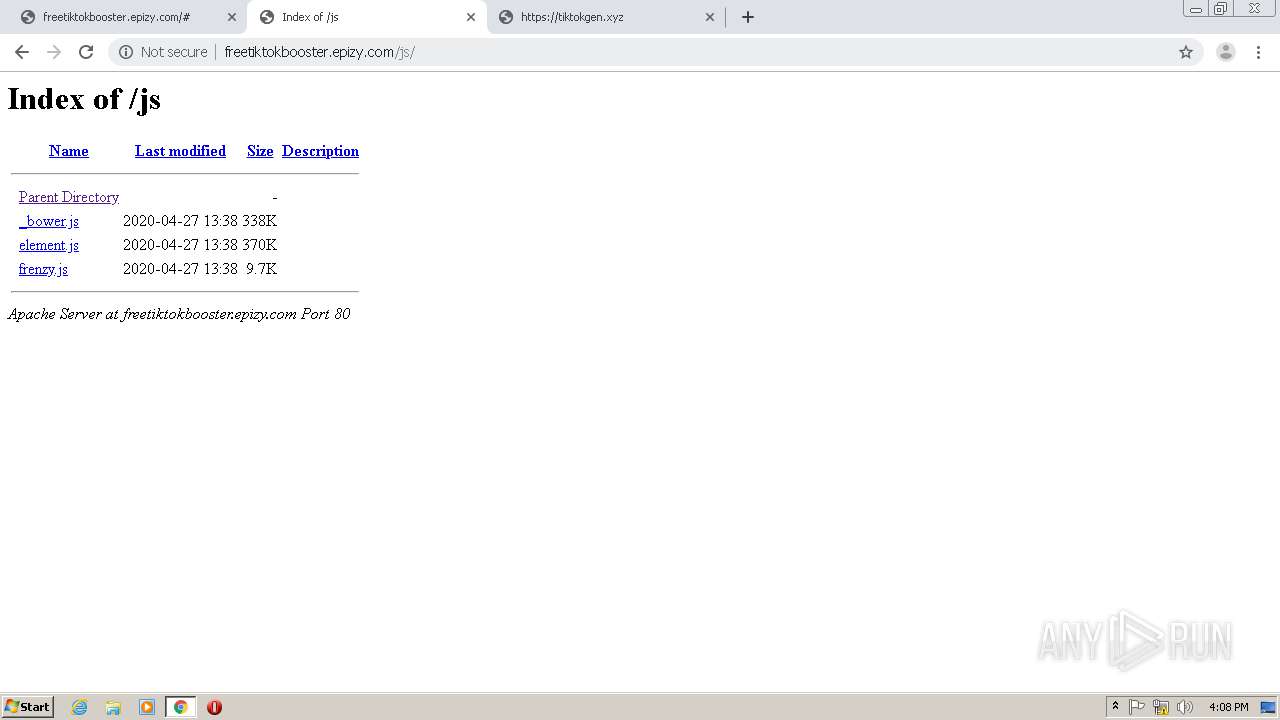Viewport: 1280px width, 720px height.
Task: View site info next to Not secure
Action: (x=126, y=52)
